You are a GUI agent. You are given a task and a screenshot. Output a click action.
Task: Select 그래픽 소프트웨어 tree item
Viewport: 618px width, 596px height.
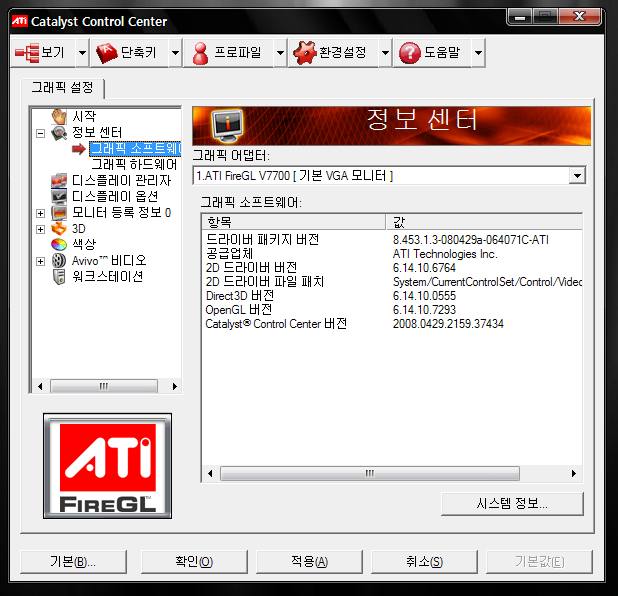[x=135, y=149]
